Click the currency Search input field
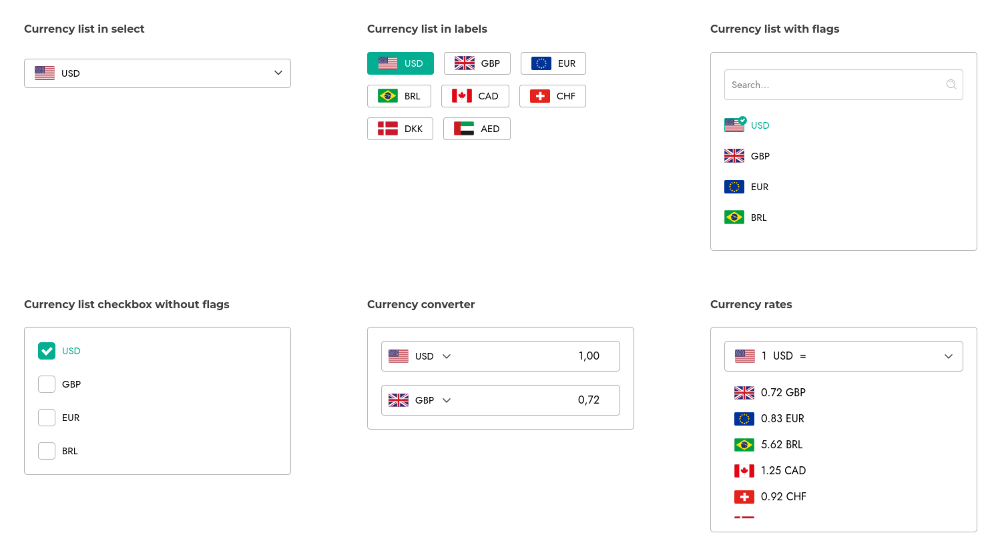The image size is (1000, 547). tap(835, 85)
